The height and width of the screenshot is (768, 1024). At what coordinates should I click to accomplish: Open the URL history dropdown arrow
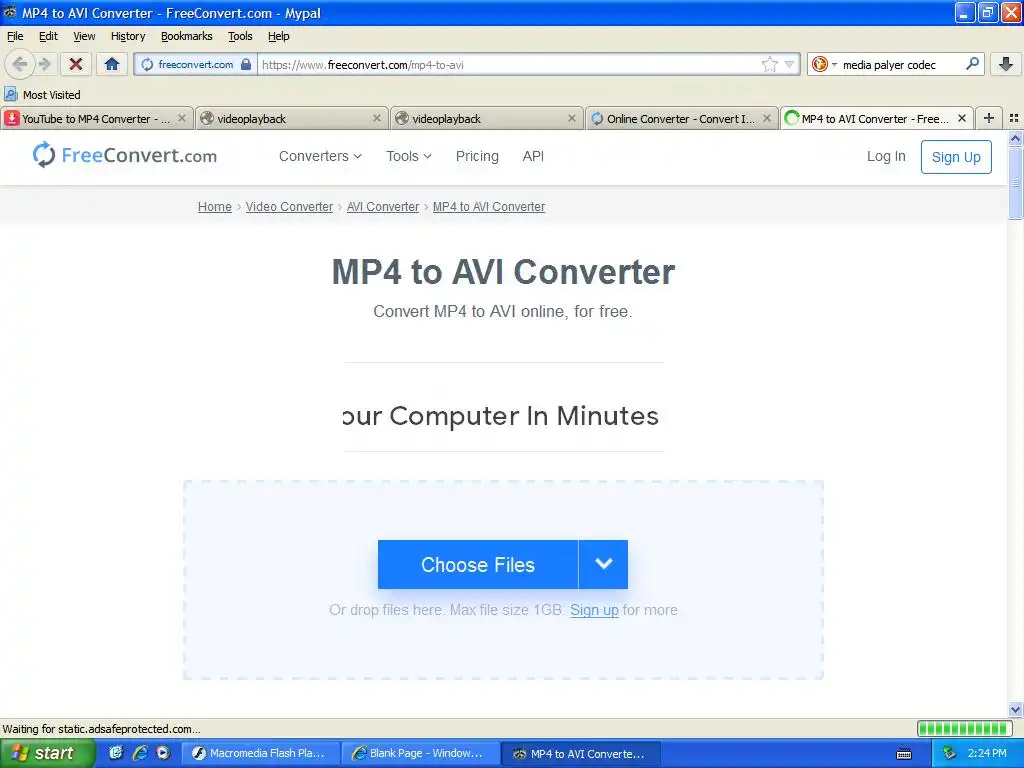click(789, 64)
